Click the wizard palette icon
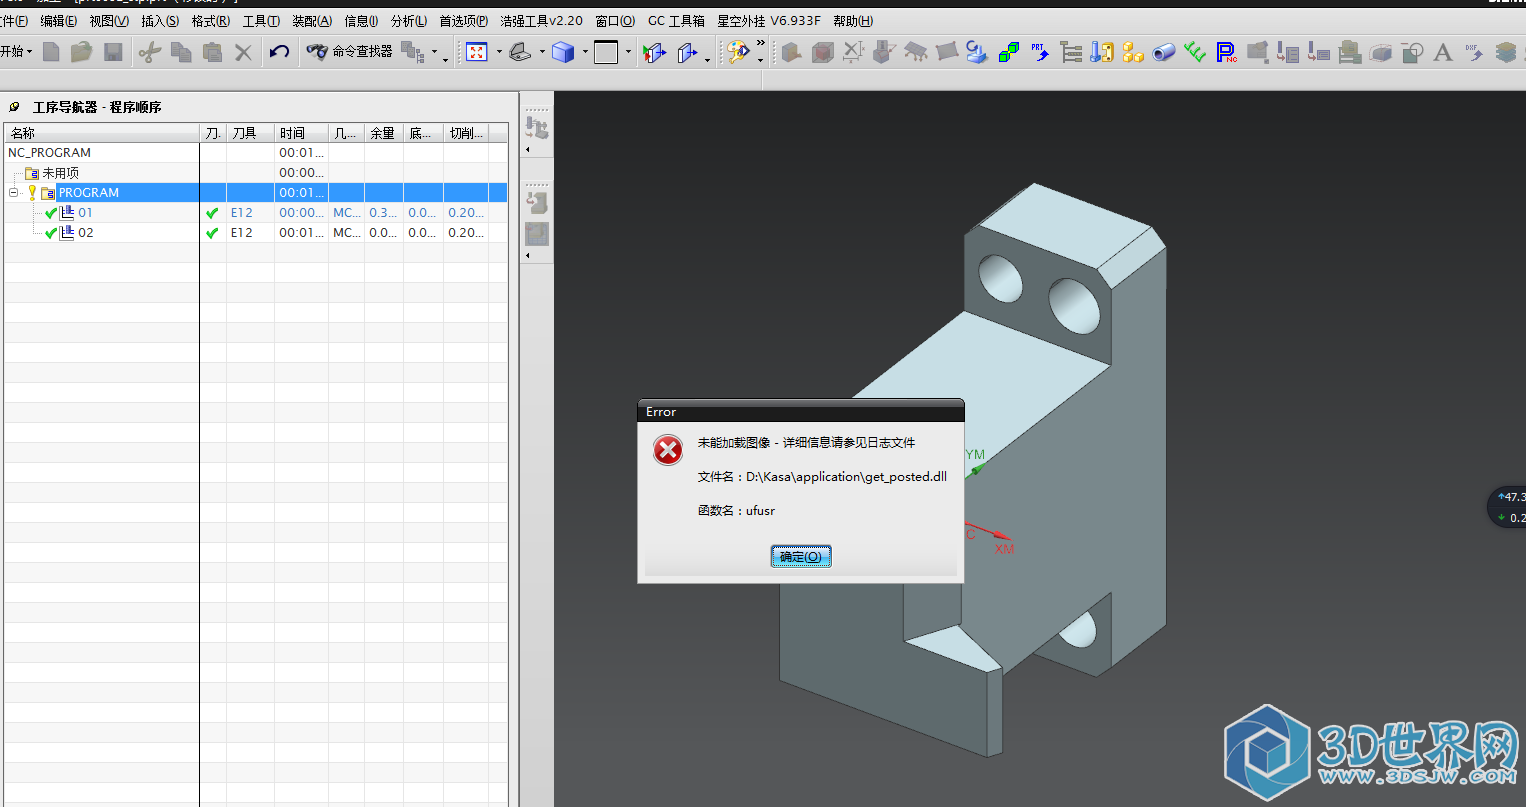This screenshot has height=807, width=1526. tap(738, 52)
